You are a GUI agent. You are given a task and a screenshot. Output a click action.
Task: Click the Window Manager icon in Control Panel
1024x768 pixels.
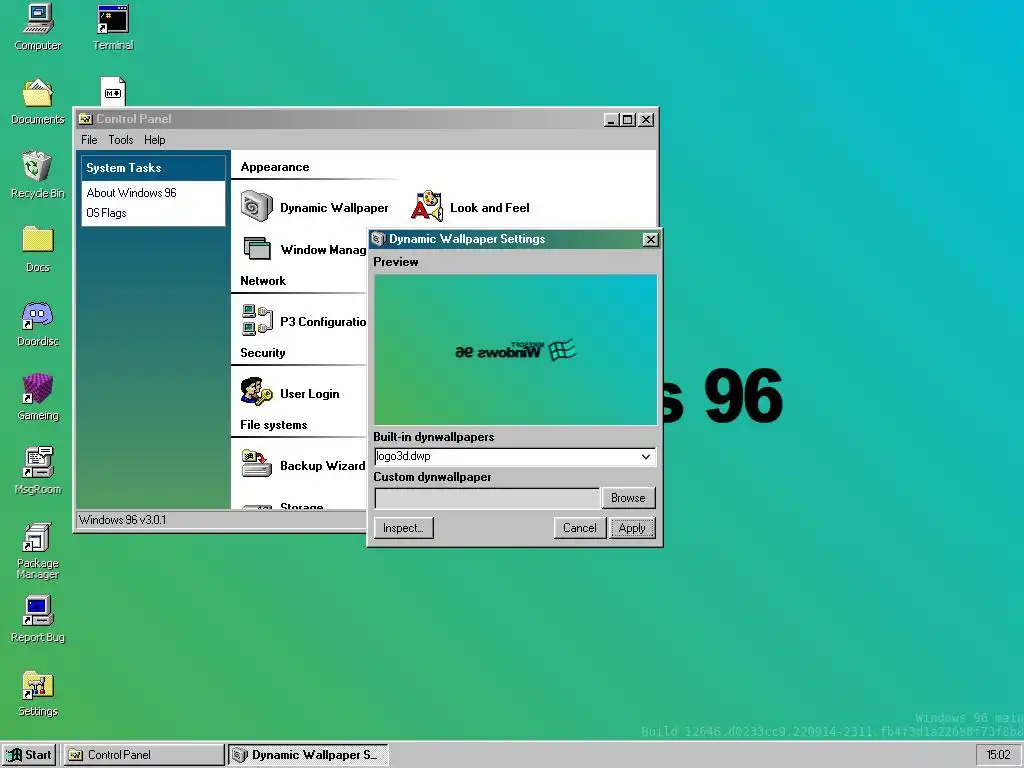tap(257, 249)
